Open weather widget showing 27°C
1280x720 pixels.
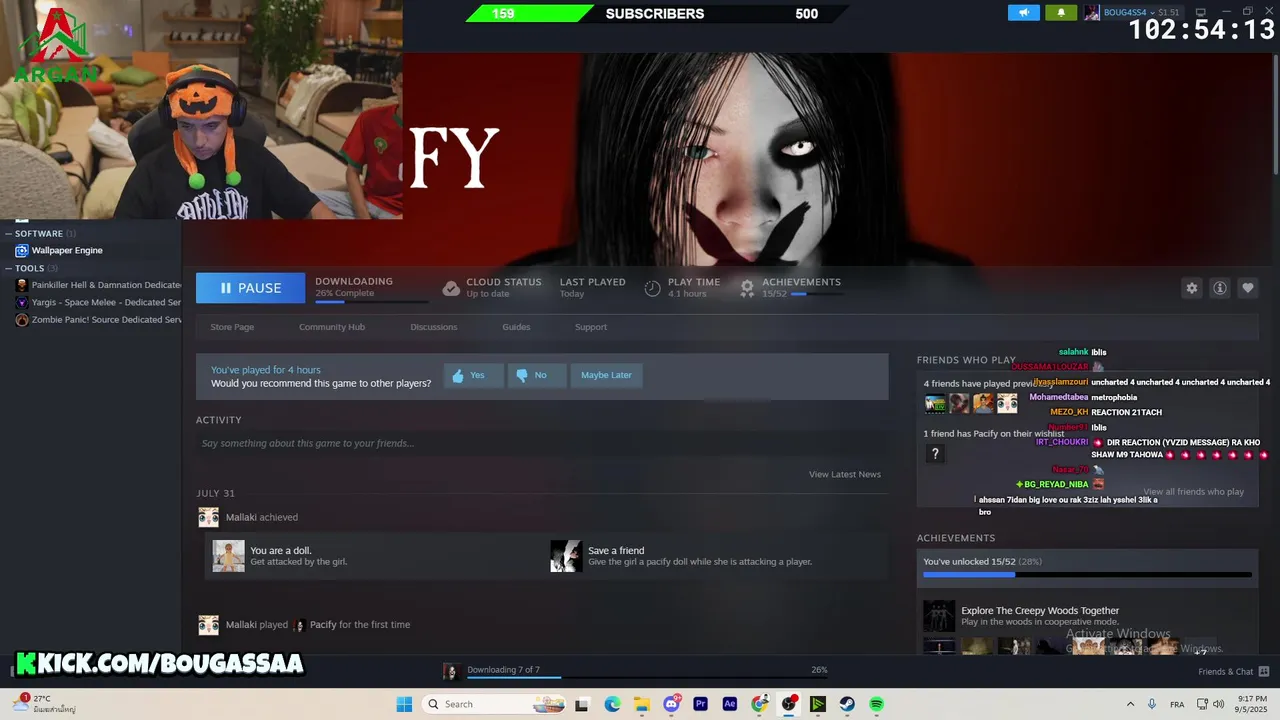42,704
